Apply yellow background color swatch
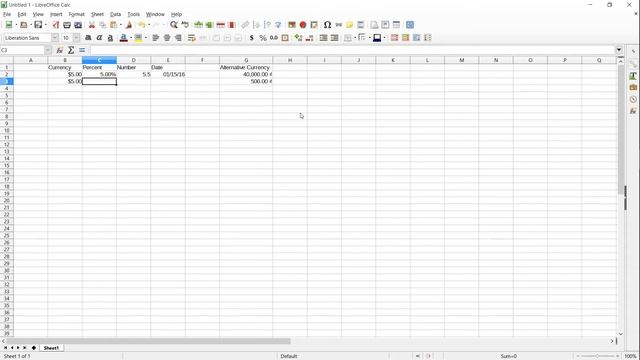 click(138, 38)
